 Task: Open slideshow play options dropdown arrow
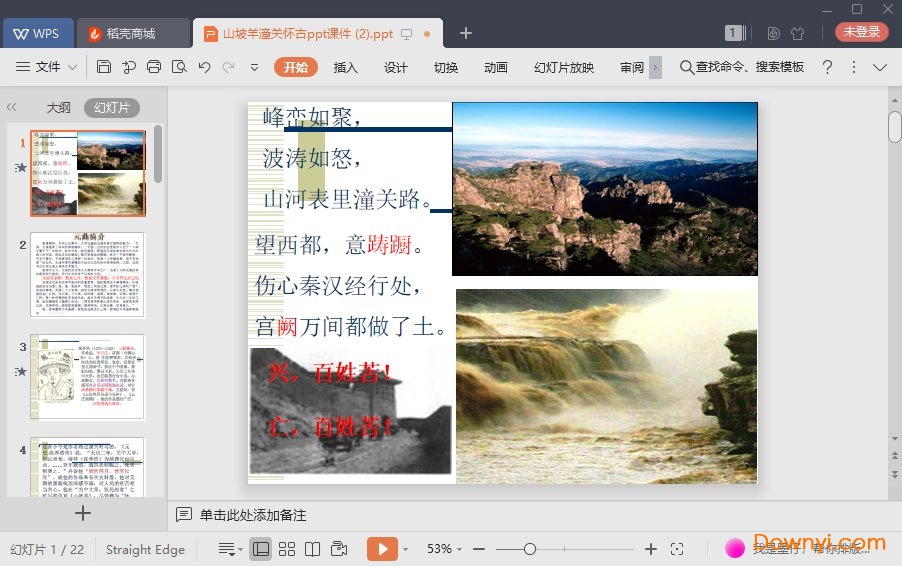406,549
